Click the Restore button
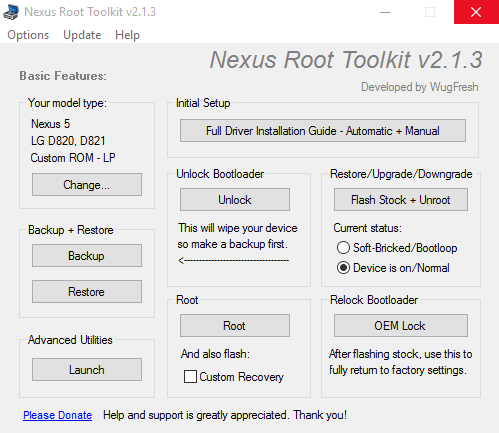Image resolution: width=499 pixels, height=433 pixels. [87, 292]
